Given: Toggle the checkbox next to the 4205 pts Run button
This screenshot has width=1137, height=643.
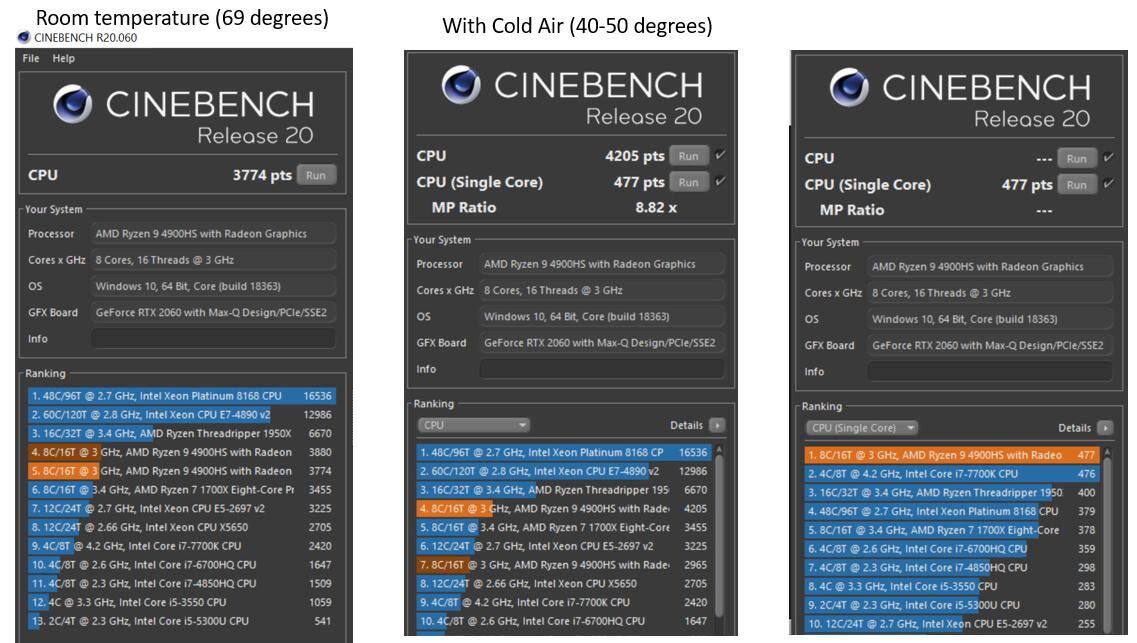Looking at the screenshot, I should pyautogui.click(x=721, y=156).
